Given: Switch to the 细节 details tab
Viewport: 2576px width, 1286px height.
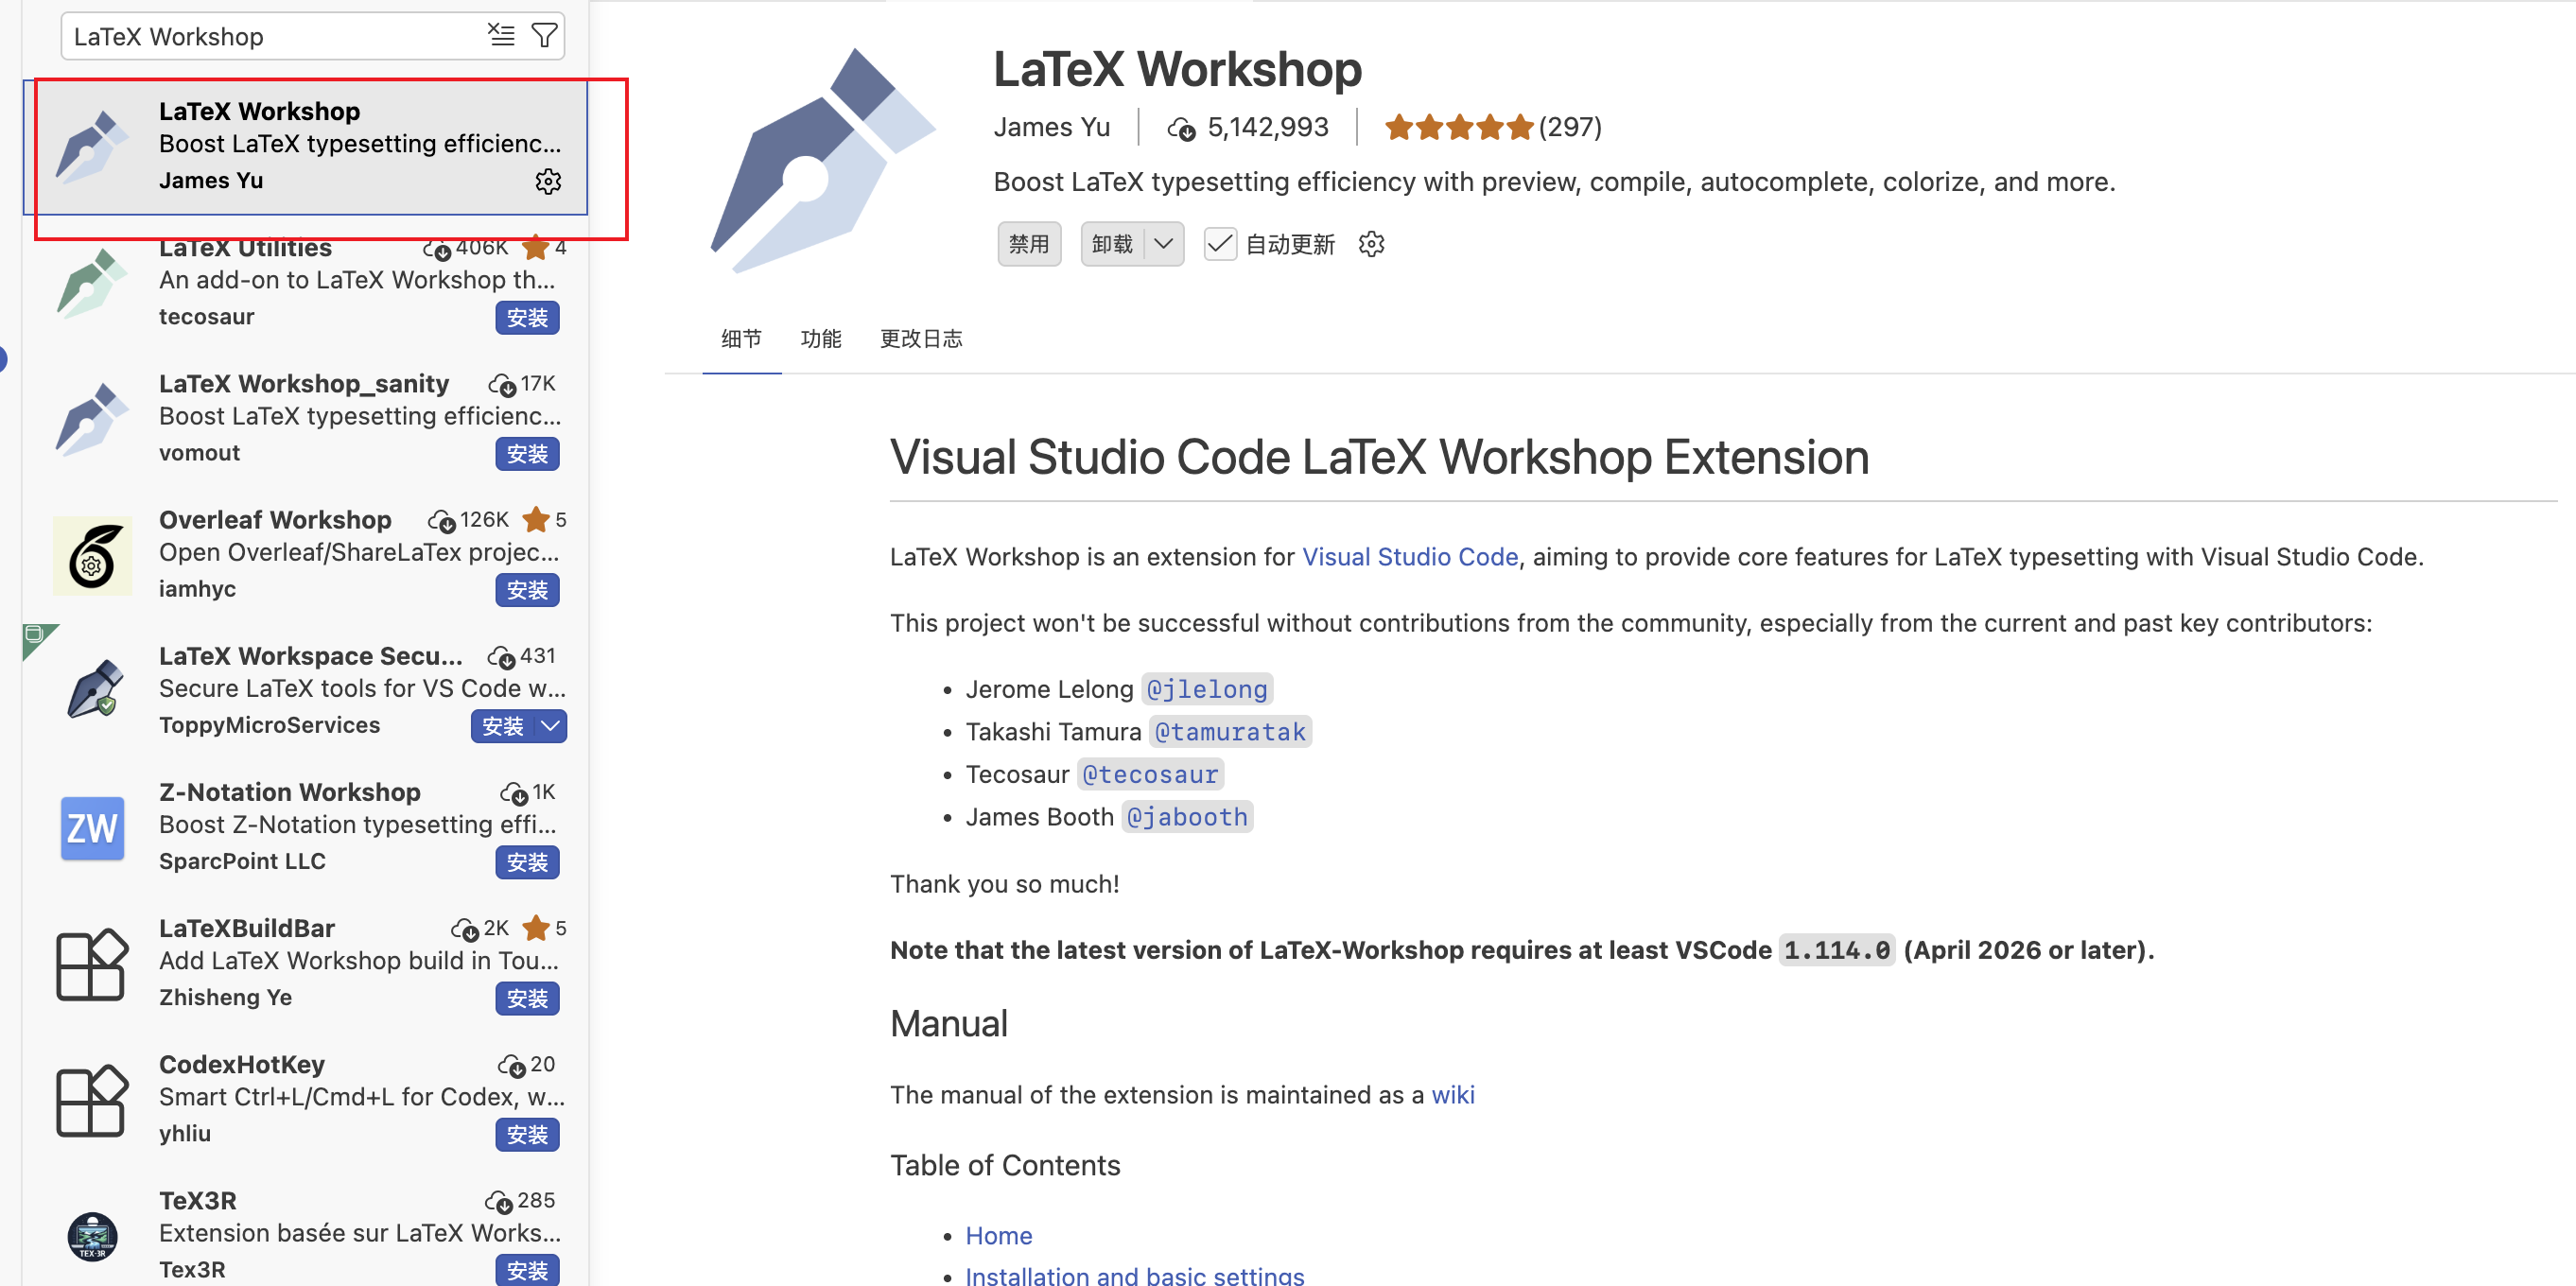Looking at the screenshot, I should pos(741,339).
